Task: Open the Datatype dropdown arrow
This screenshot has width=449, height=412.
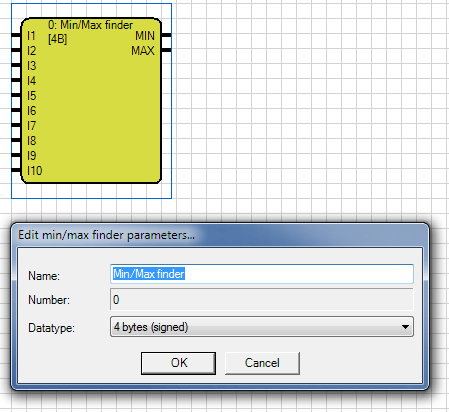Action: 405,327
